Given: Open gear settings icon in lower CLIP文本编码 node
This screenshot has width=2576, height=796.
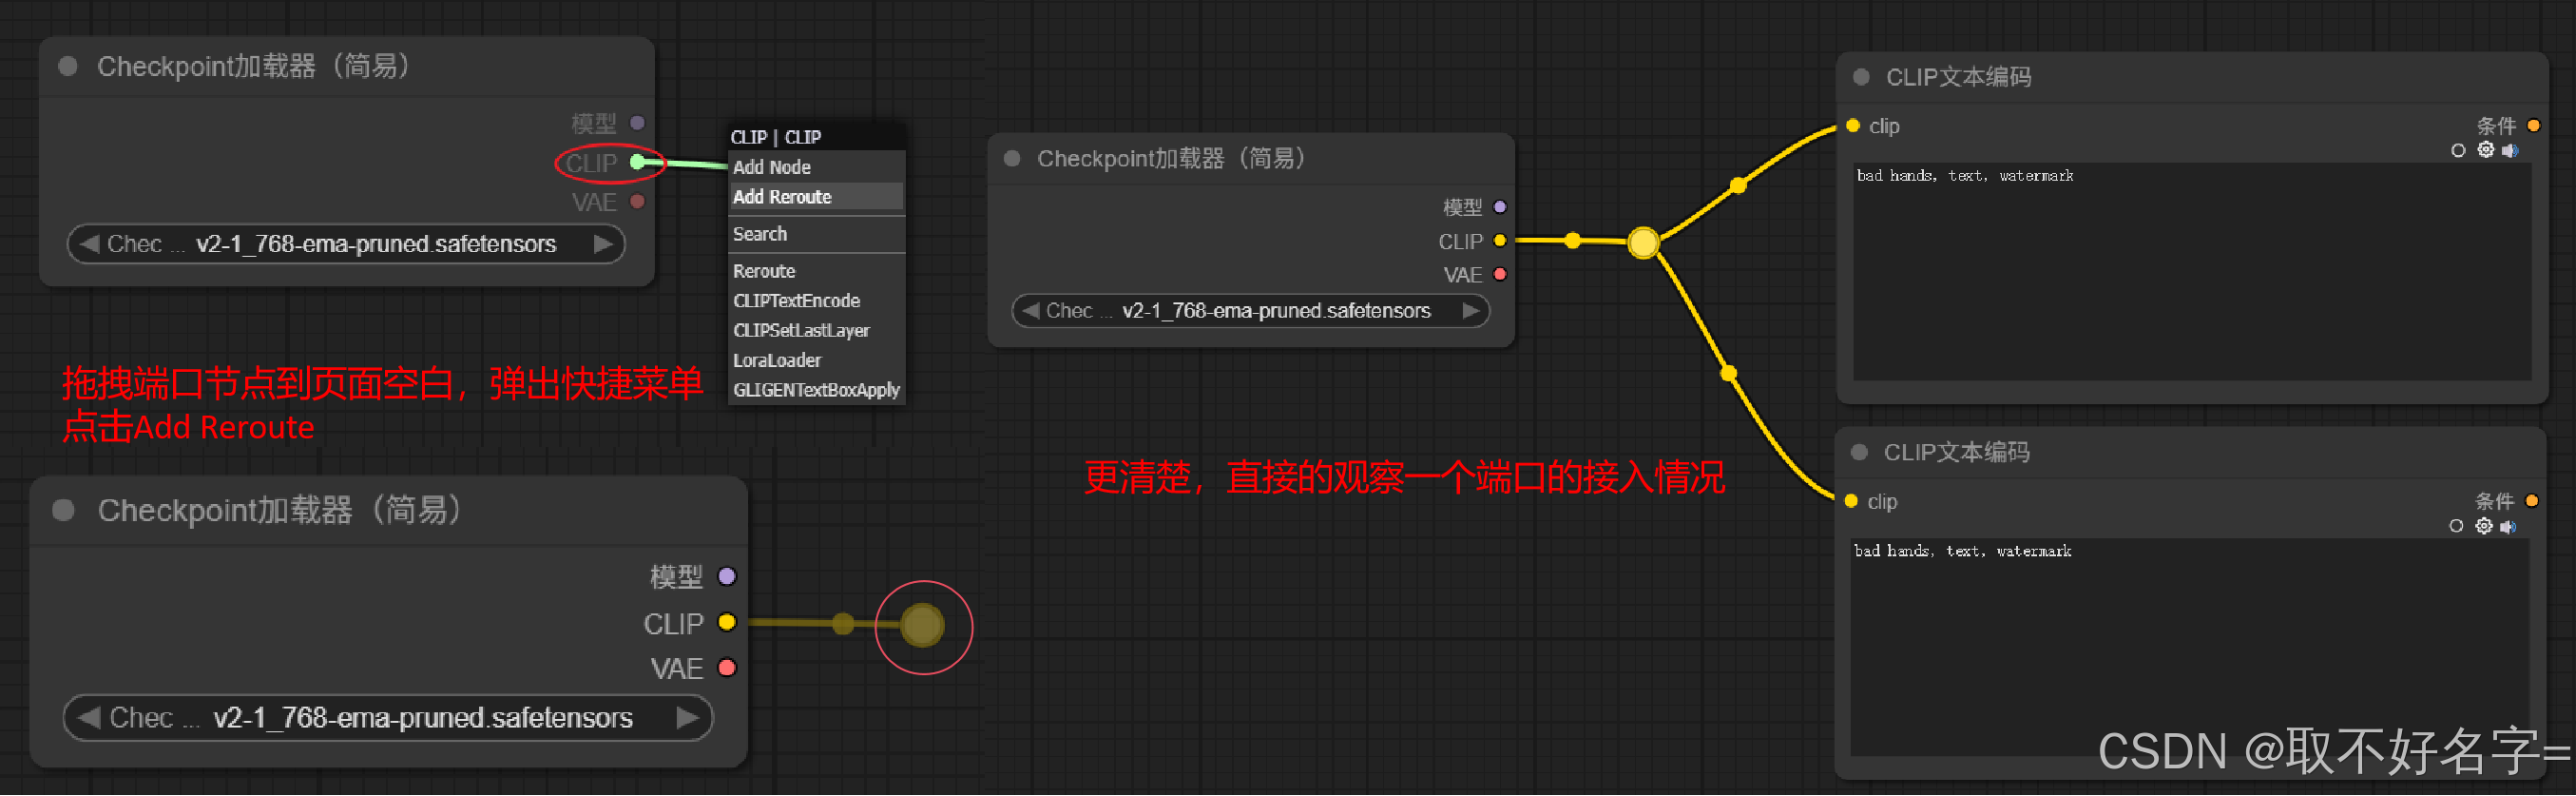Looking at the screenshot, I should (x=2483, y=526).
